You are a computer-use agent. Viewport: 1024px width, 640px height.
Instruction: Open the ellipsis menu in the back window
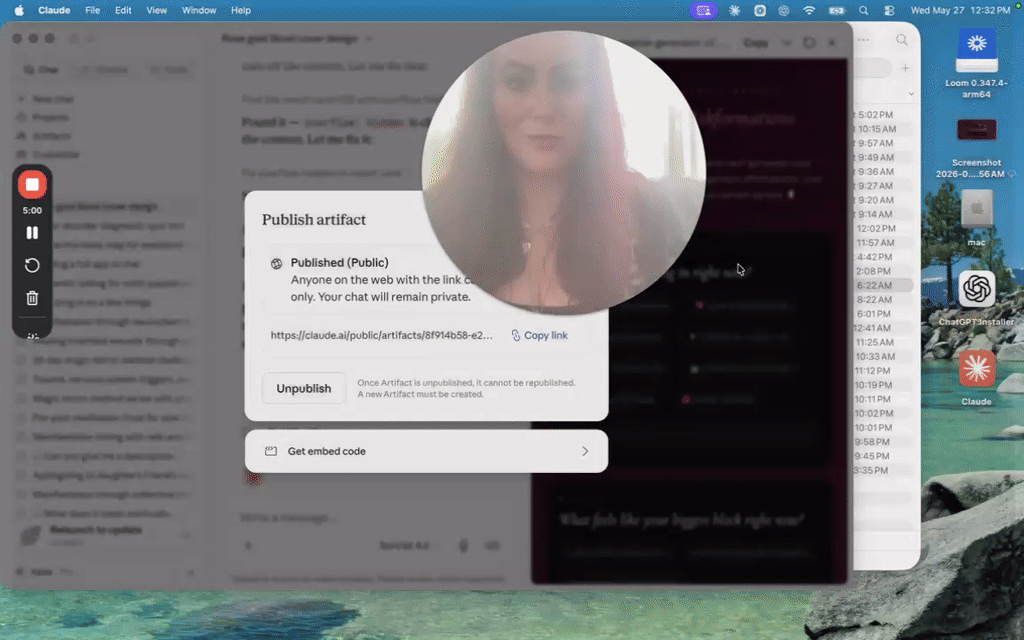pos(864,40)
